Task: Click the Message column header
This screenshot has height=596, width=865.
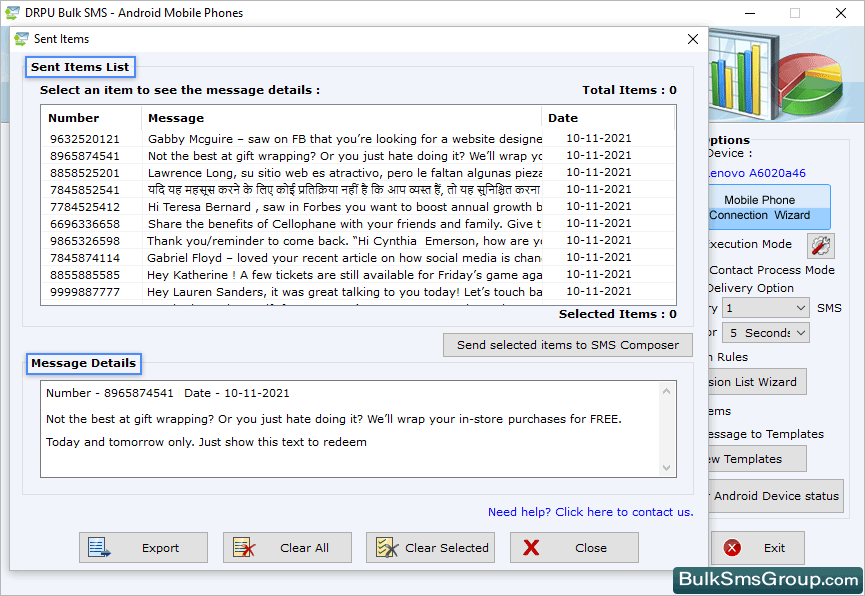Action: pyautogui.click(x=341, y=118)
